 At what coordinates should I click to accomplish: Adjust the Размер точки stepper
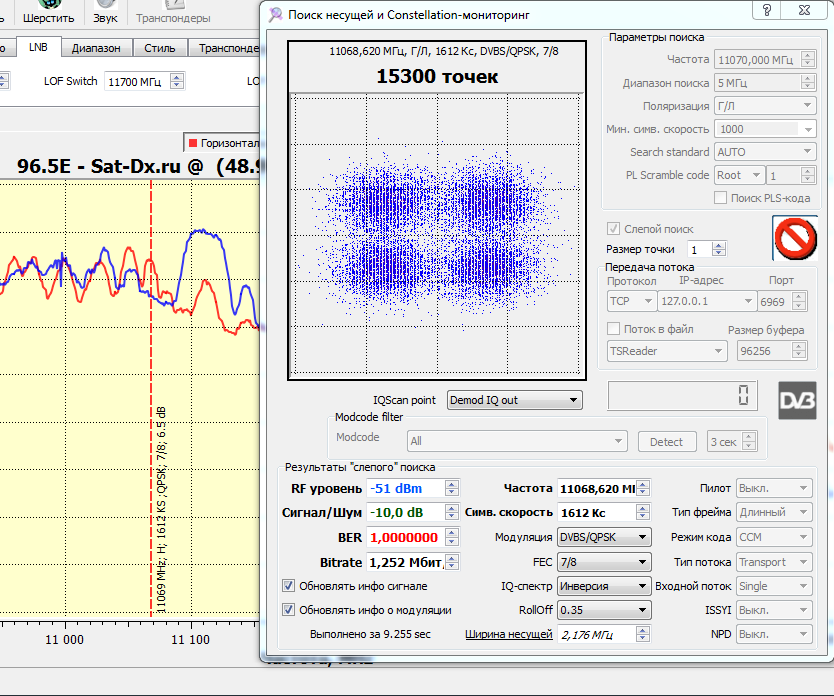click(719, 249)
